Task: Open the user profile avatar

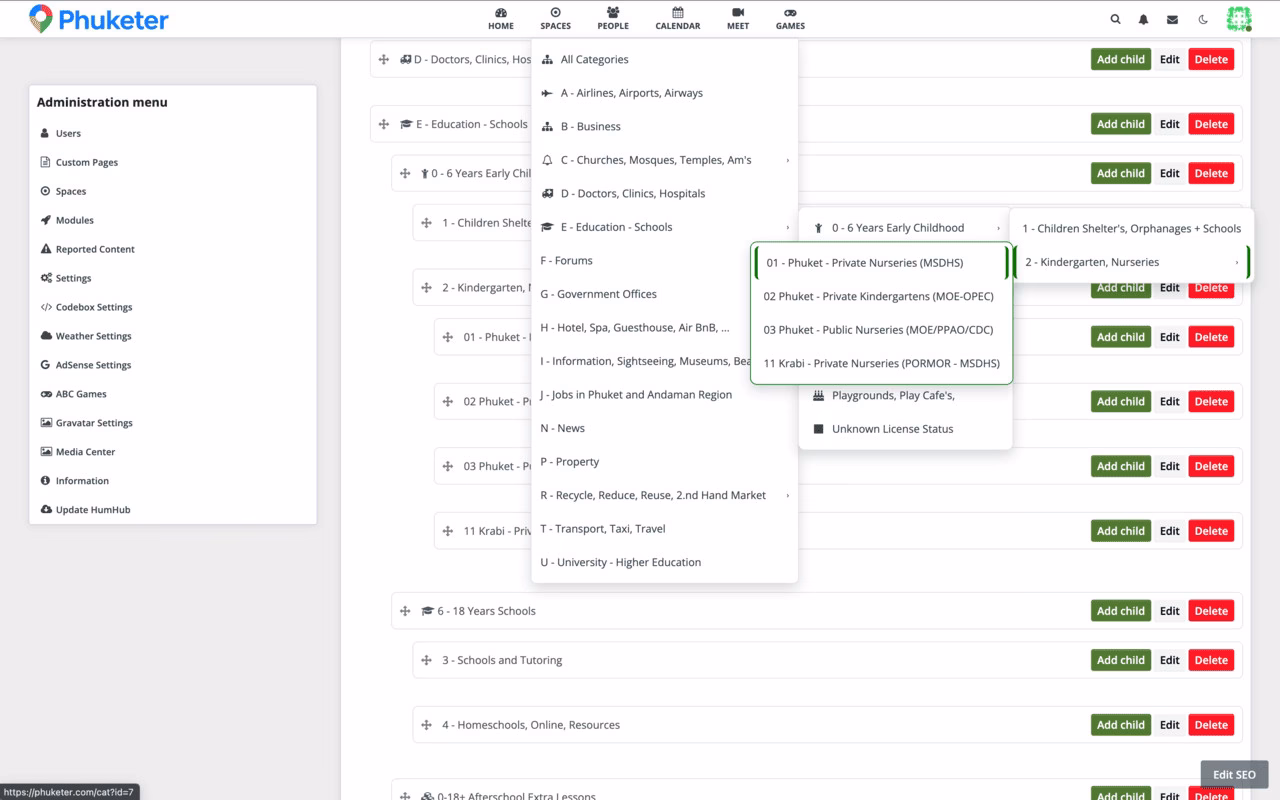Action: 1239,18
